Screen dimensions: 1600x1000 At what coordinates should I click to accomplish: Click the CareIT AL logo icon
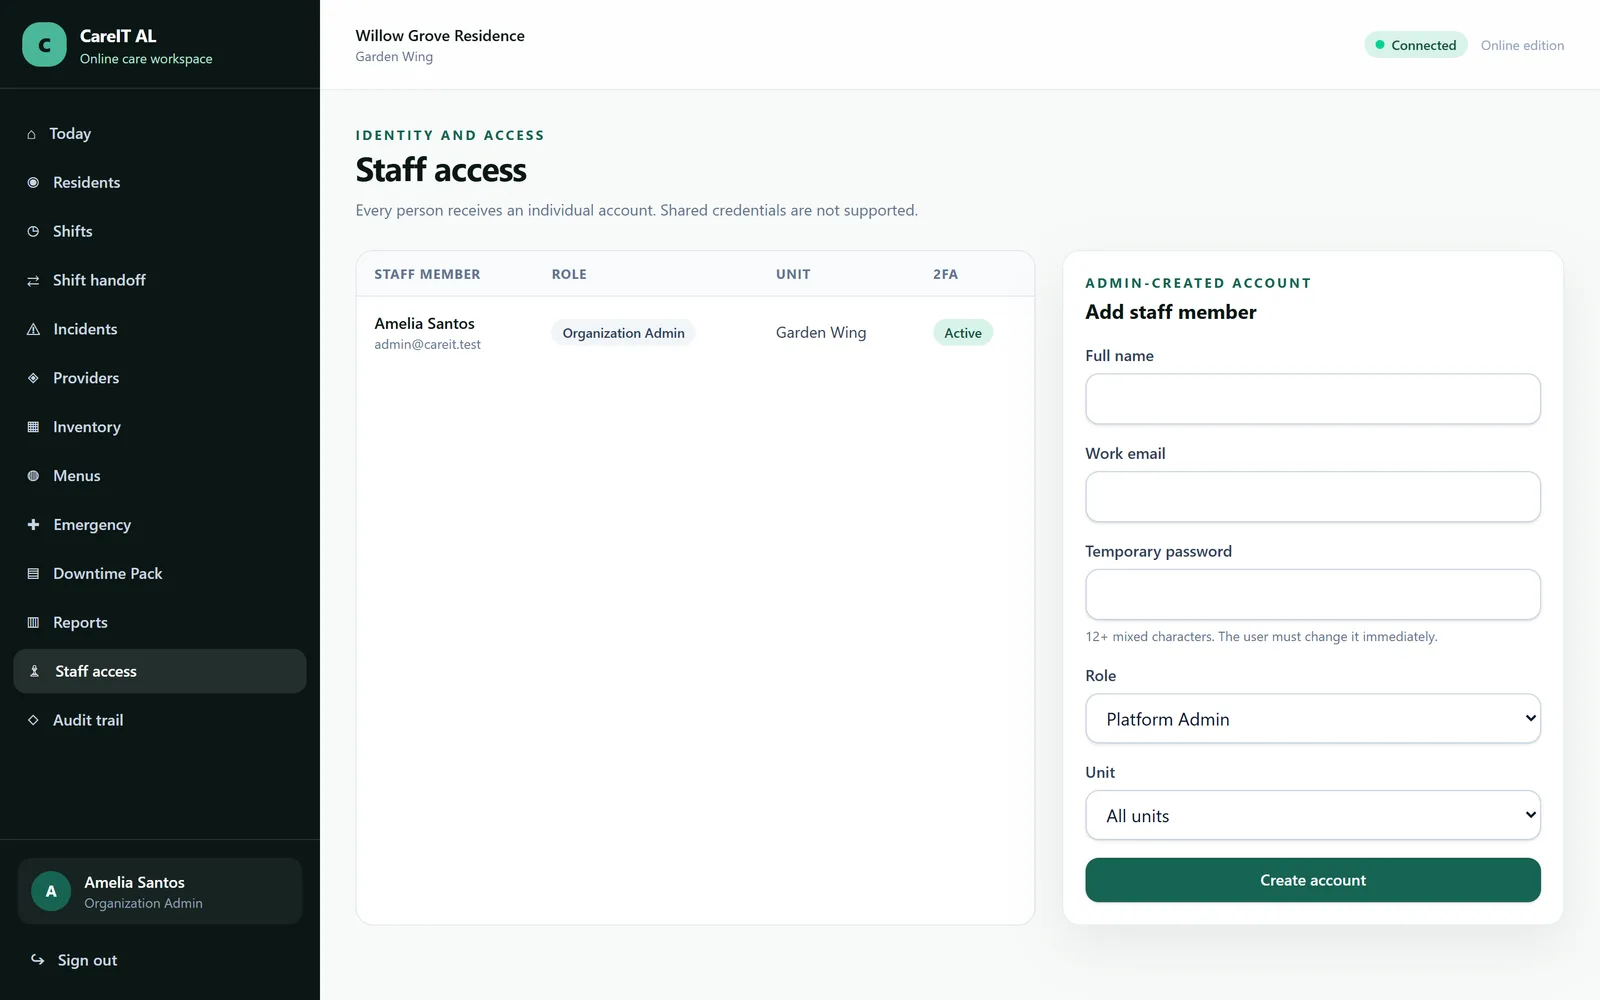pyautogui.click(x=44, y=45)
